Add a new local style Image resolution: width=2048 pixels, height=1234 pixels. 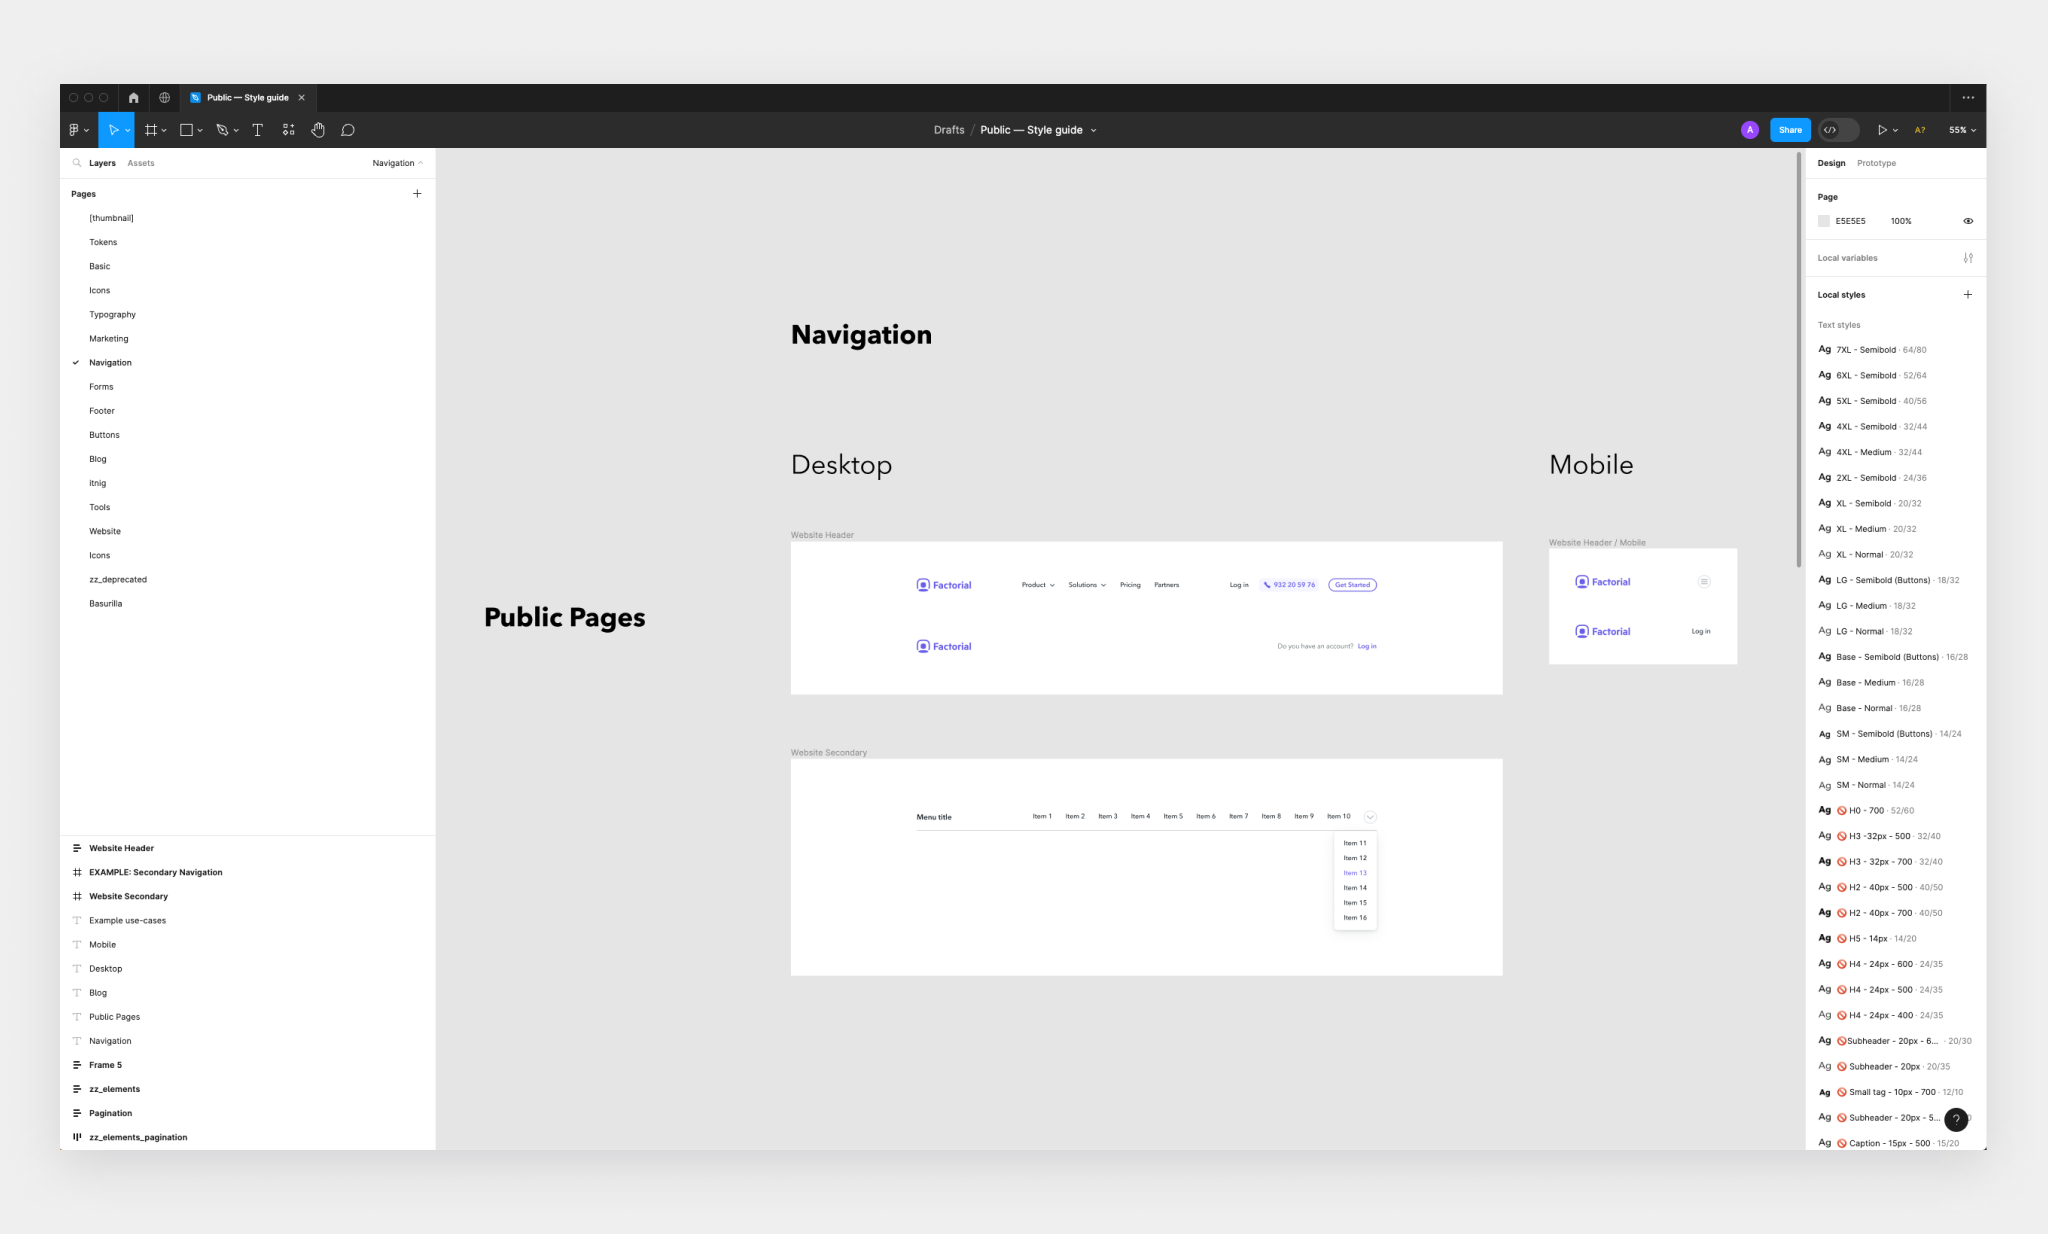[x=1968, y=295]
